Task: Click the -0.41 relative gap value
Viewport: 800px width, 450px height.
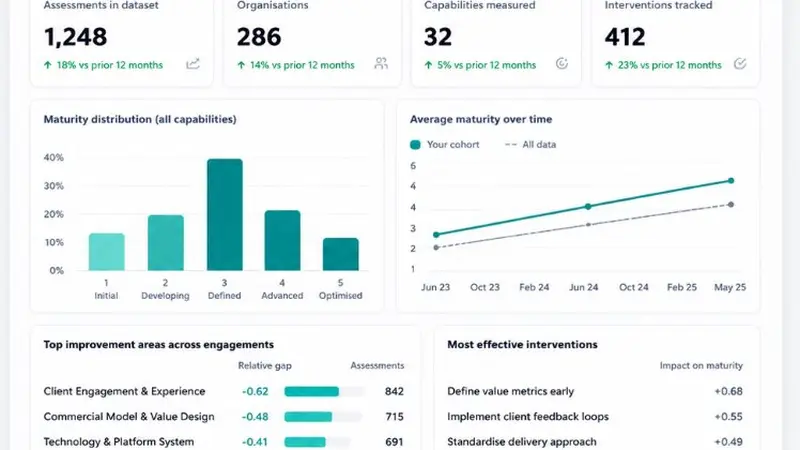Action: point(255,442)
